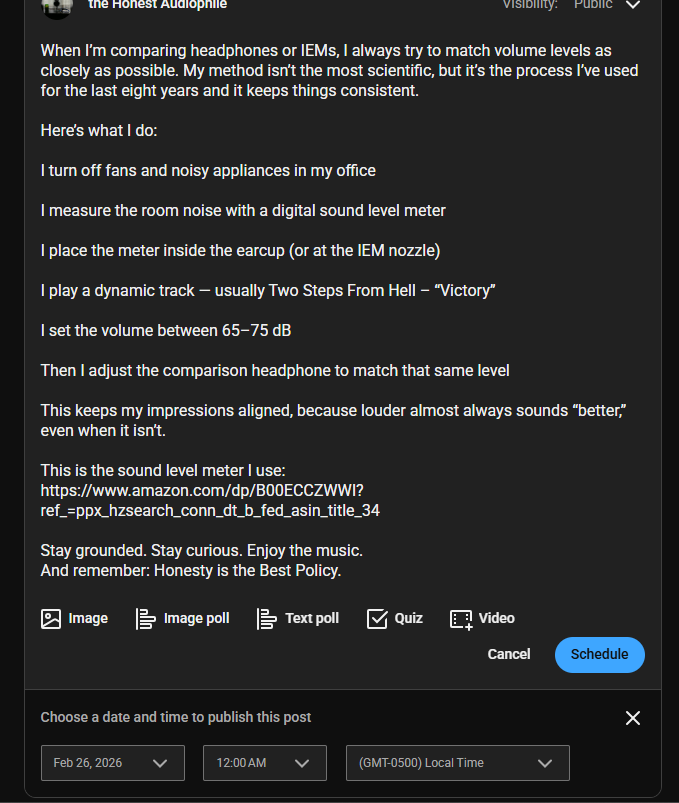Click the channel avatar thumbnail
Screen dimensions: 679x803
[57, 6]
